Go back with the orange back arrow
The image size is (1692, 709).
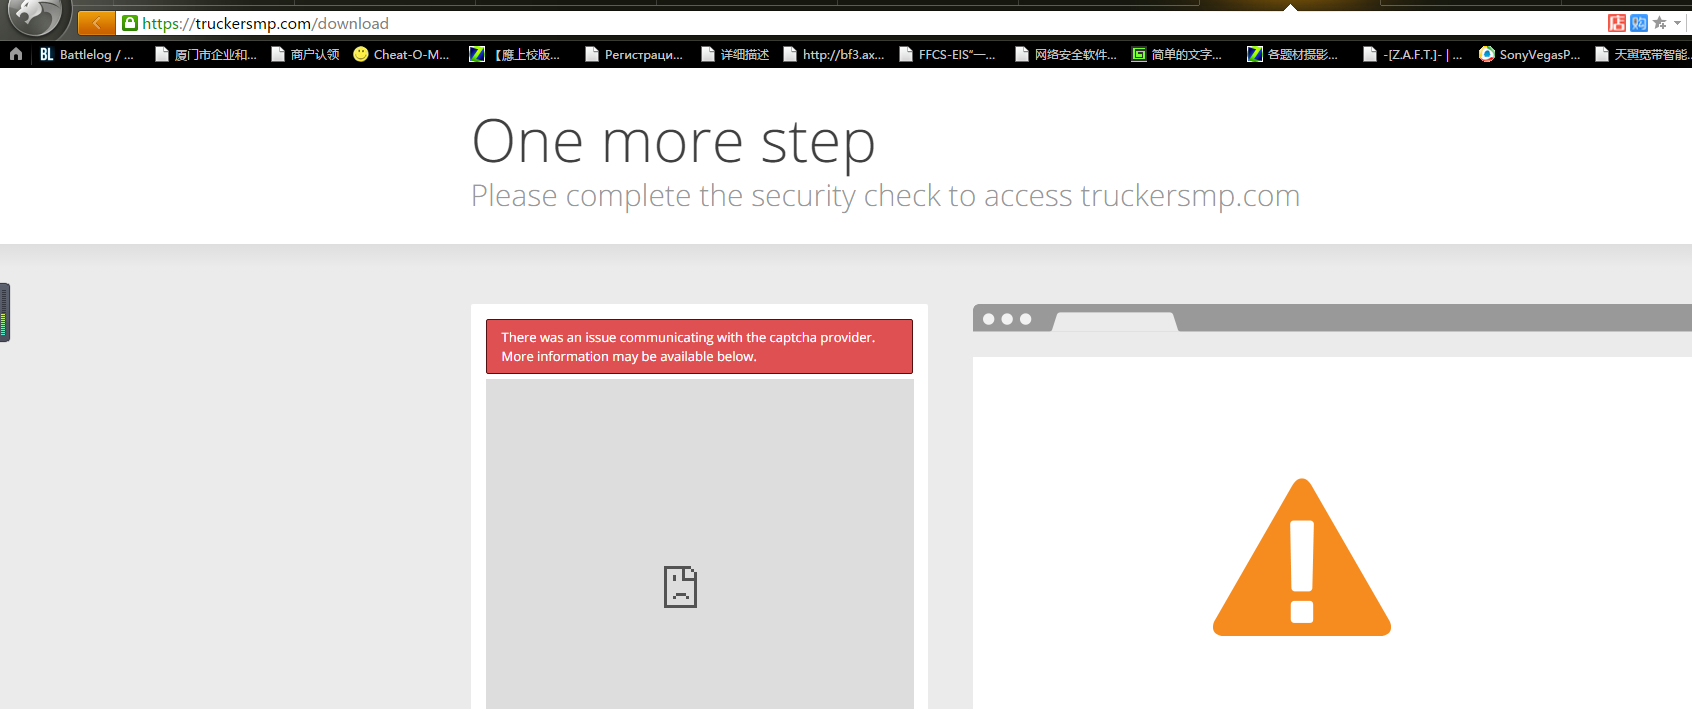[x=96, y=23]
